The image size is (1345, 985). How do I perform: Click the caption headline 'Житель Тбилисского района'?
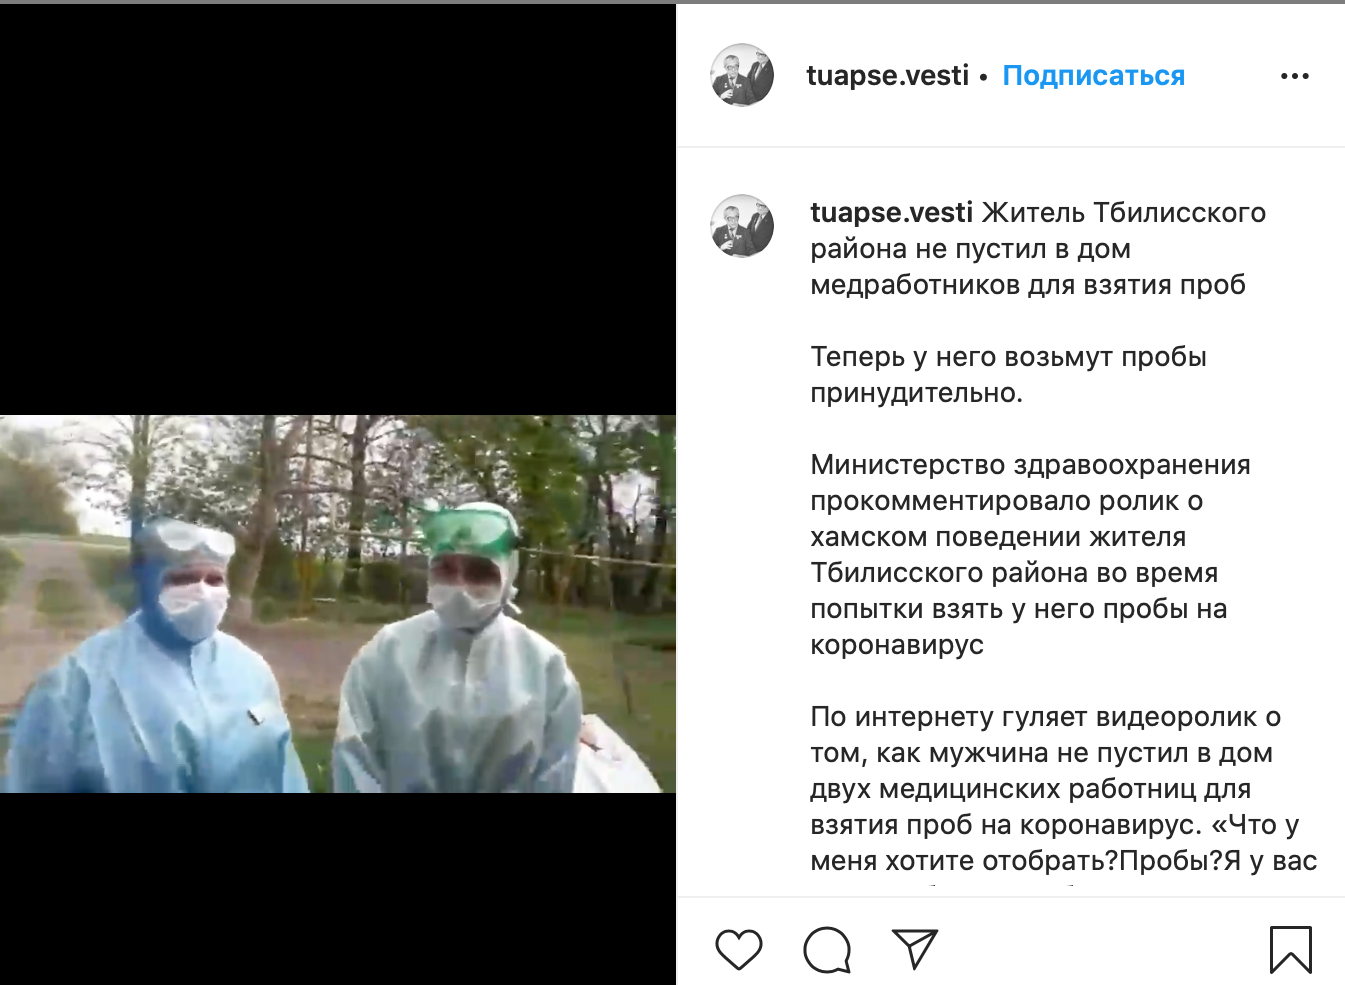coord(1038,231)
